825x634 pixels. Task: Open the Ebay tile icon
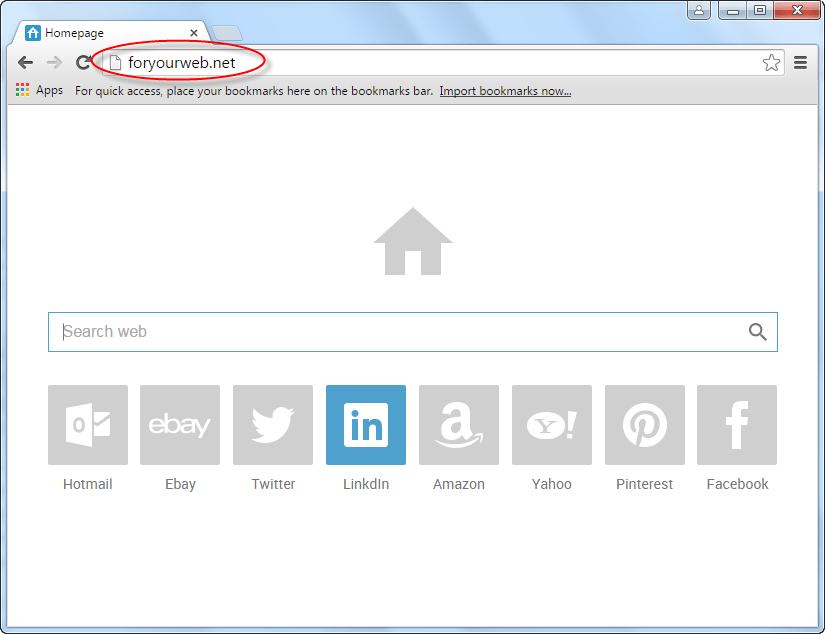[x=180, y=425]
